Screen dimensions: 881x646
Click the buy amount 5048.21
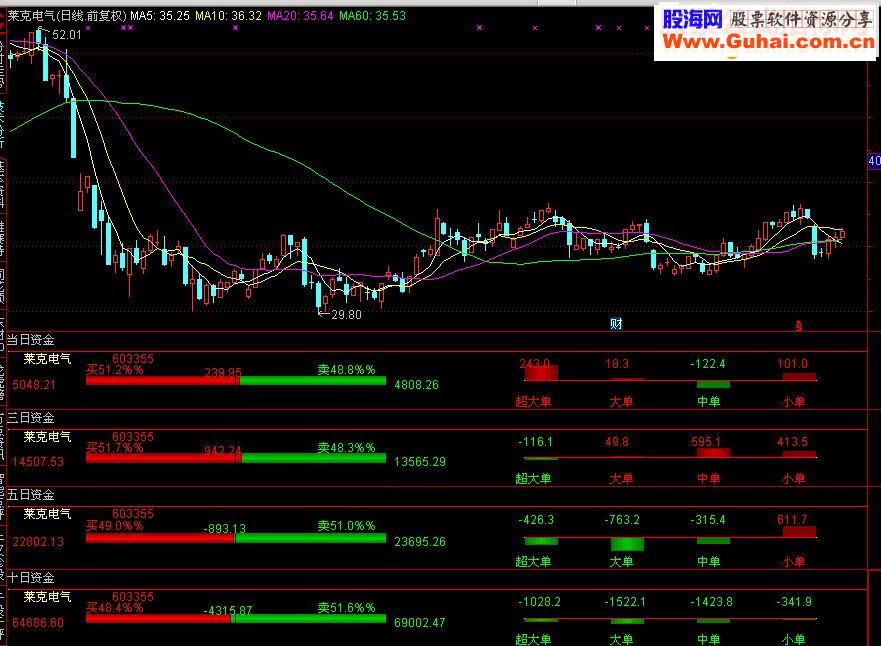[34, 385]
